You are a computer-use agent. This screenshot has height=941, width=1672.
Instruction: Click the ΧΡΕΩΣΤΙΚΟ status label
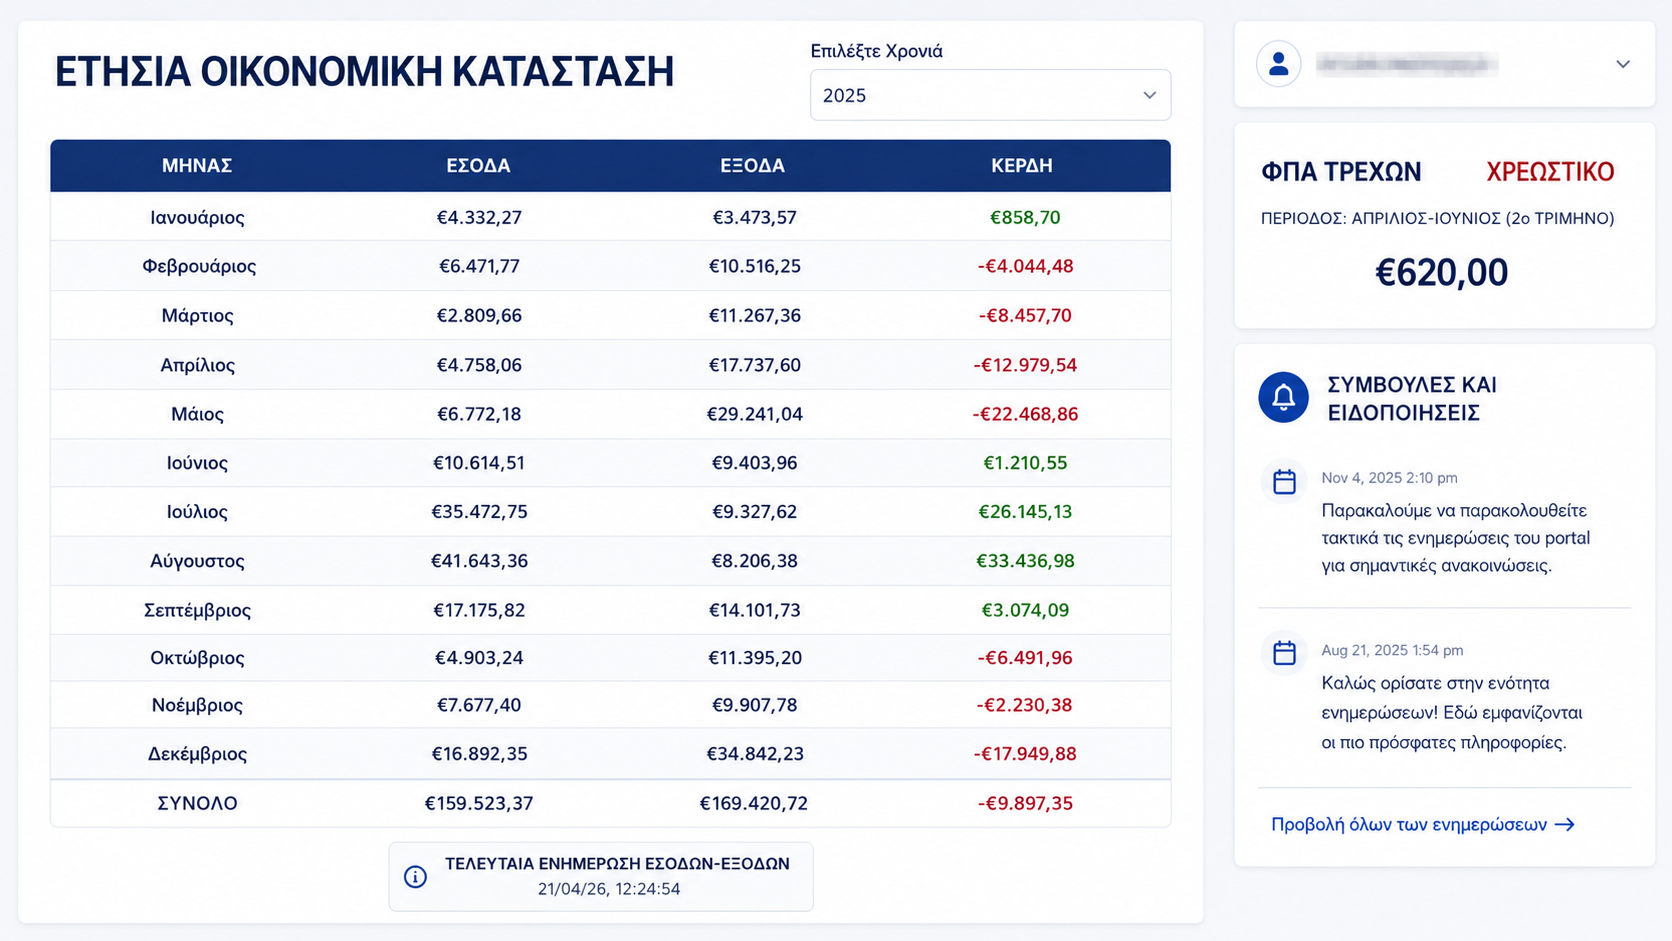[x=1550, y=172]
